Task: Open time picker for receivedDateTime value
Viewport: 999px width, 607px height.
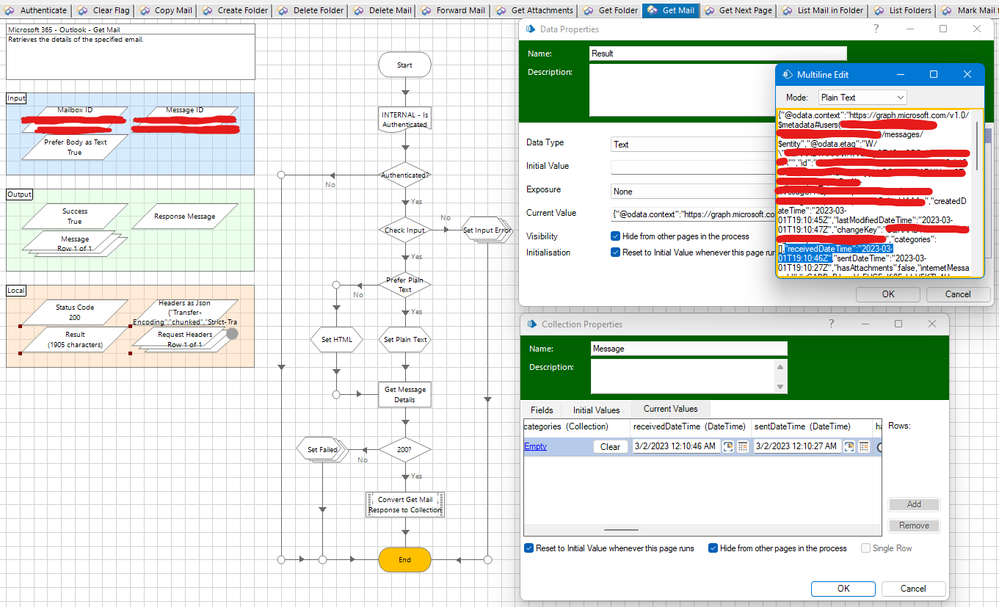Action: [x=728, y=446]
